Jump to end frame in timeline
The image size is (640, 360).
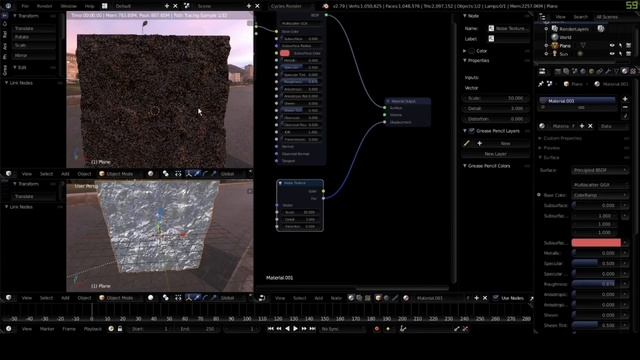tap(313, 329)
